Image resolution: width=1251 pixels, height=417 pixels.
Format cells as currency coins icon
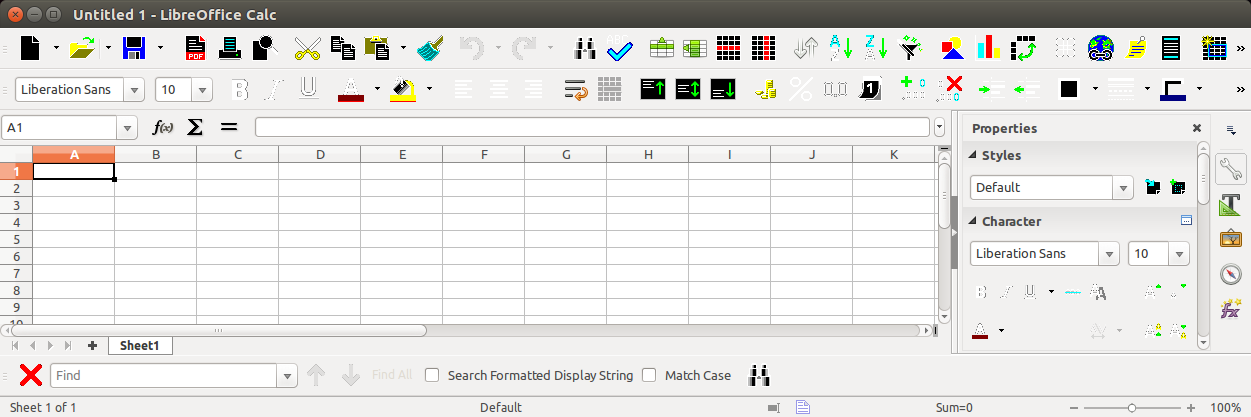[766, 90]
